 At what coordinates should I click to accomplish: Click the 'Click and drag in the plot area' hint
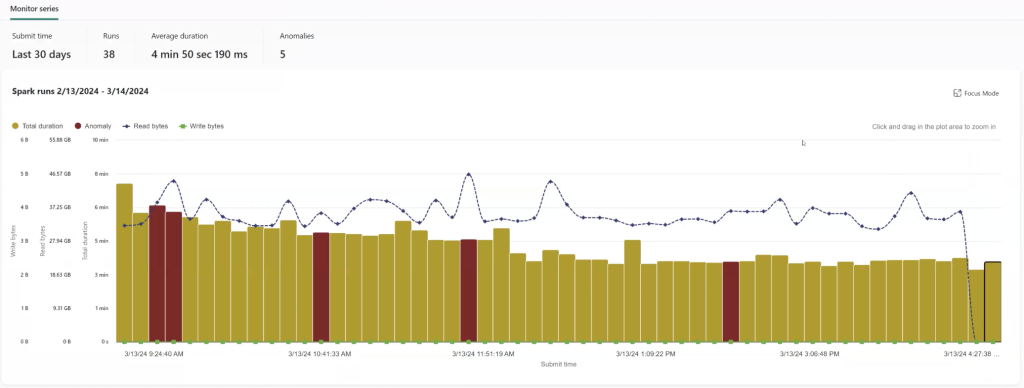pyautogui.click(x=934, y=127)
